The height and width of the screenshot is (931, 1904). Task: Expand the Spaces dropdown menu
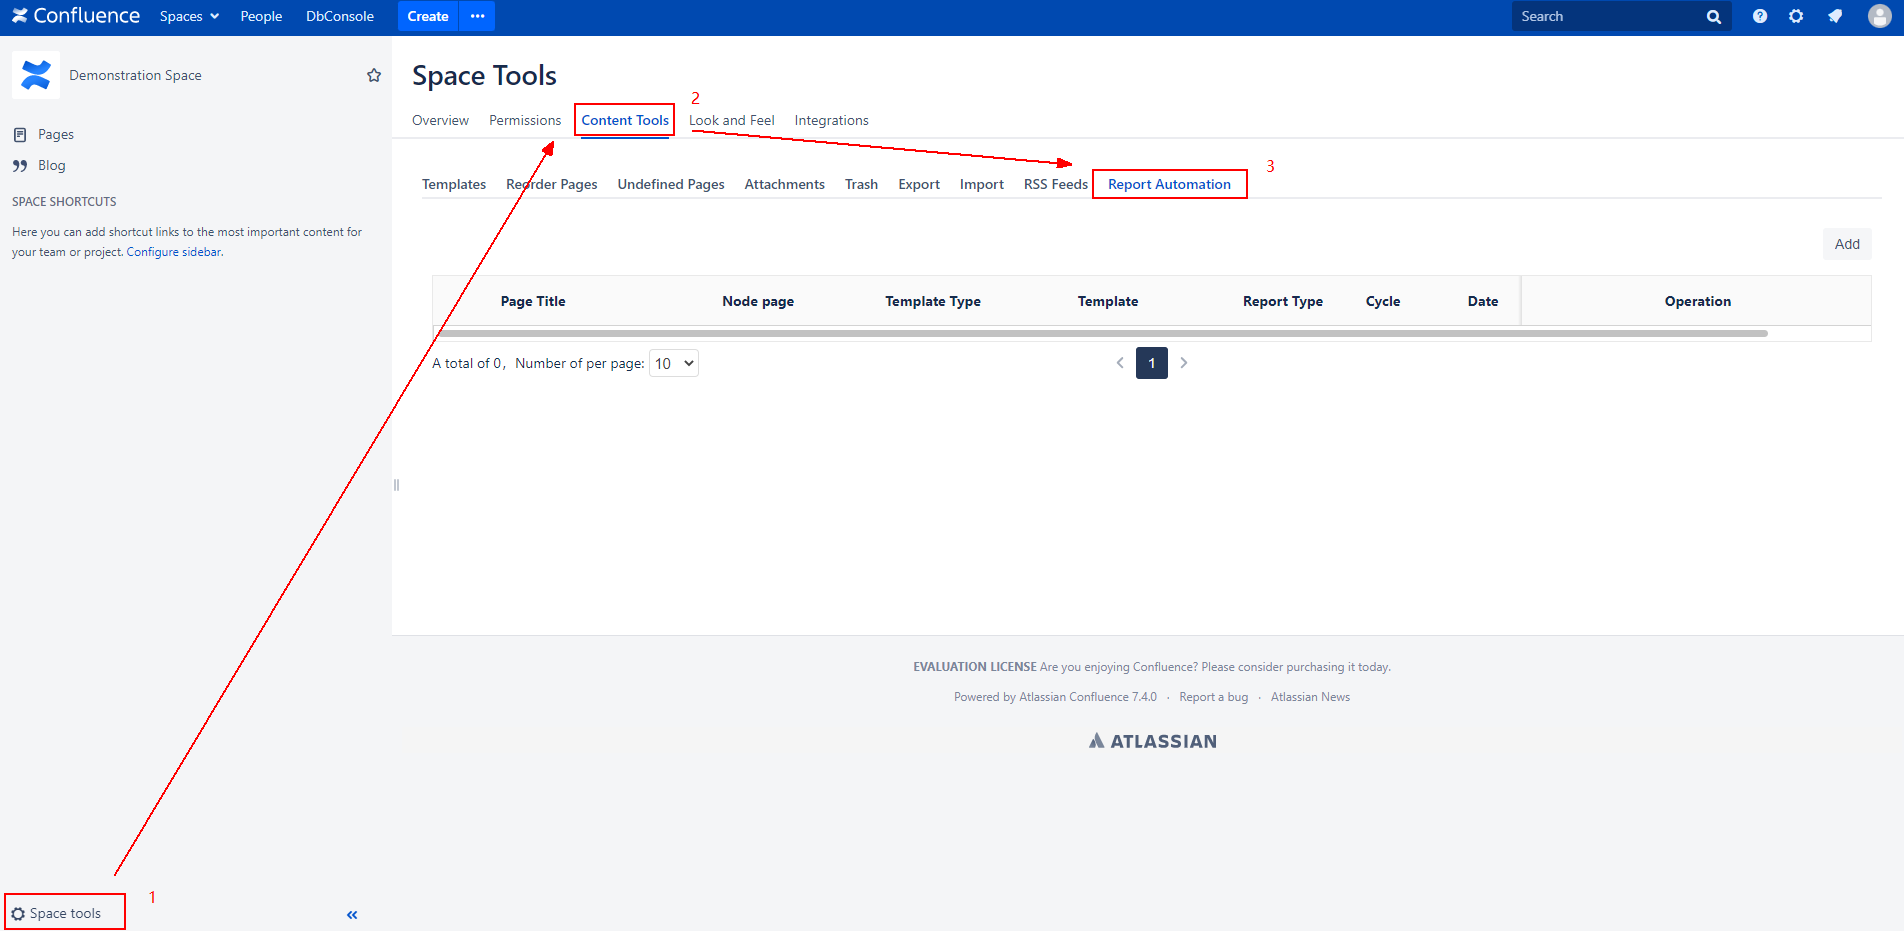189,16
